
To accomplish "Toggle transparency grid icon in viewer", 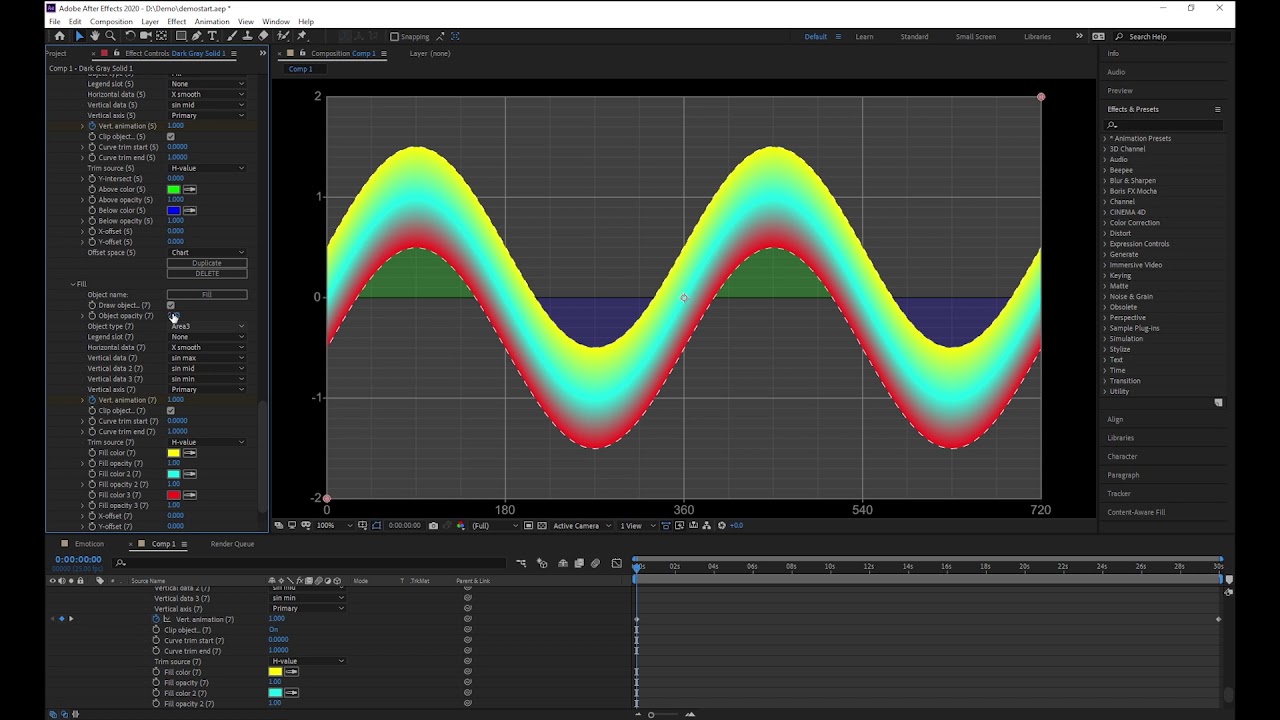I will 541,525.
